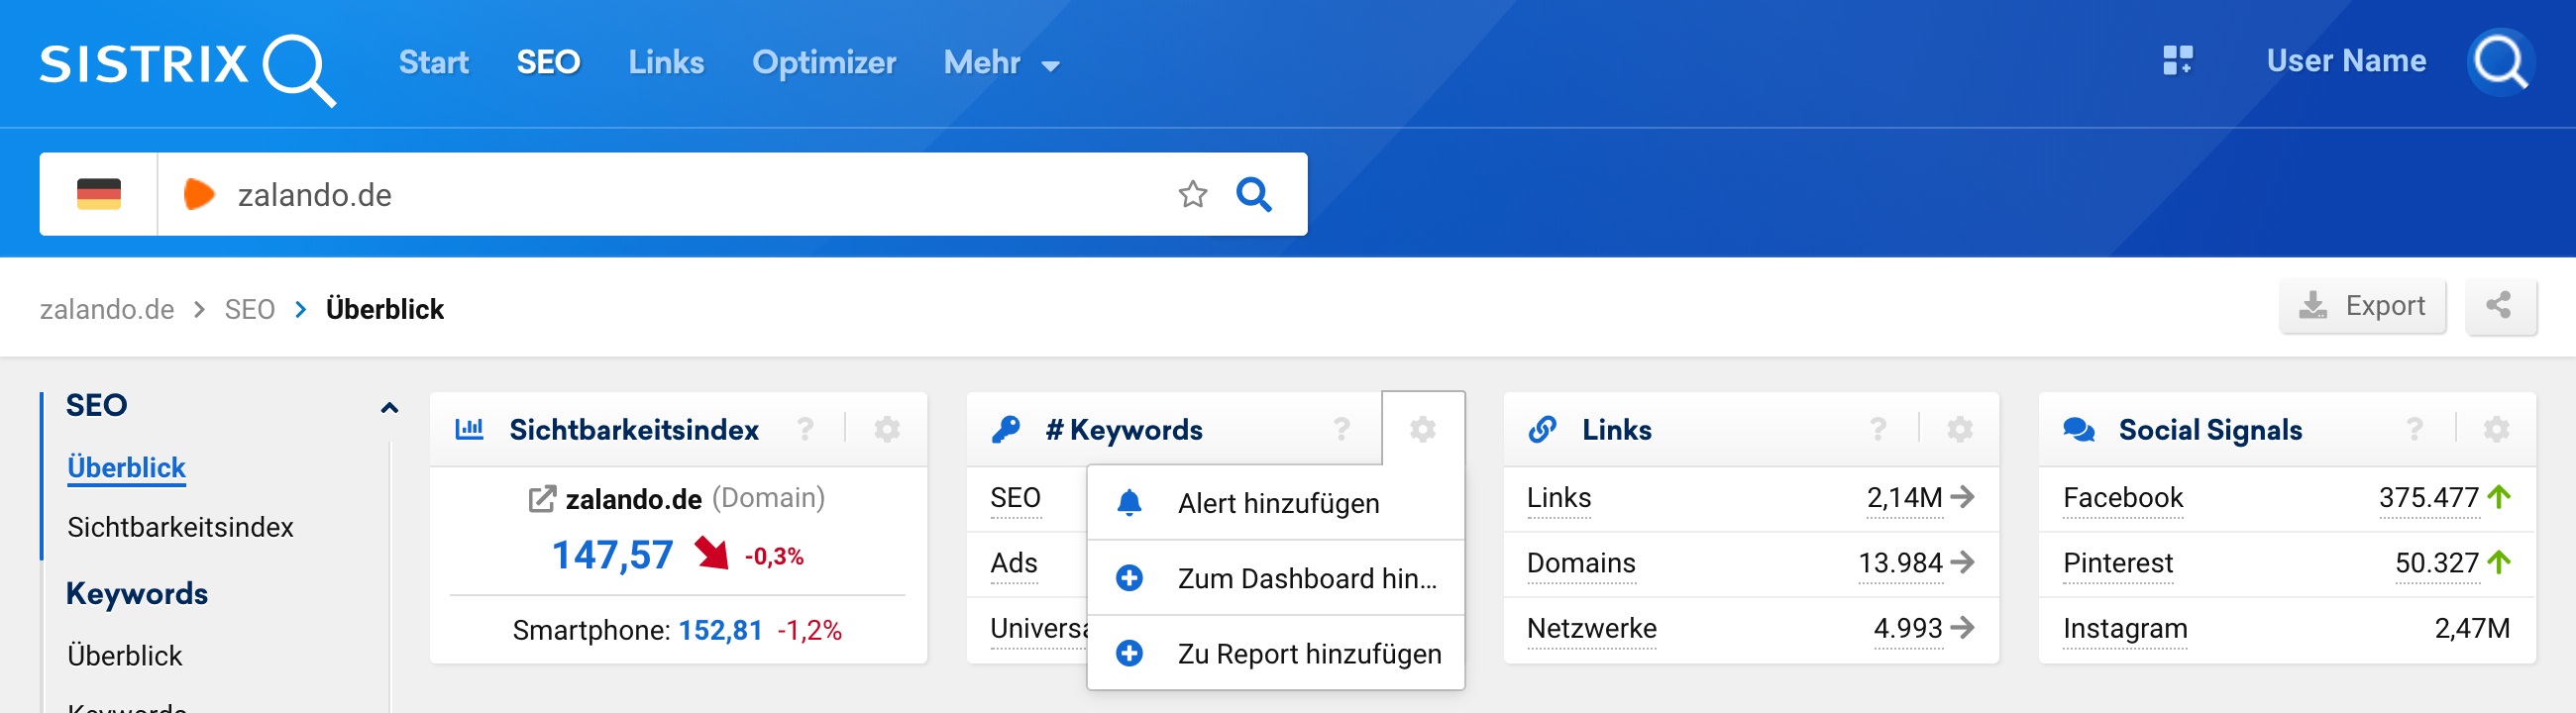Open help for the Links card
This screenshot has height=713, width=2576.
(1878, 429)
